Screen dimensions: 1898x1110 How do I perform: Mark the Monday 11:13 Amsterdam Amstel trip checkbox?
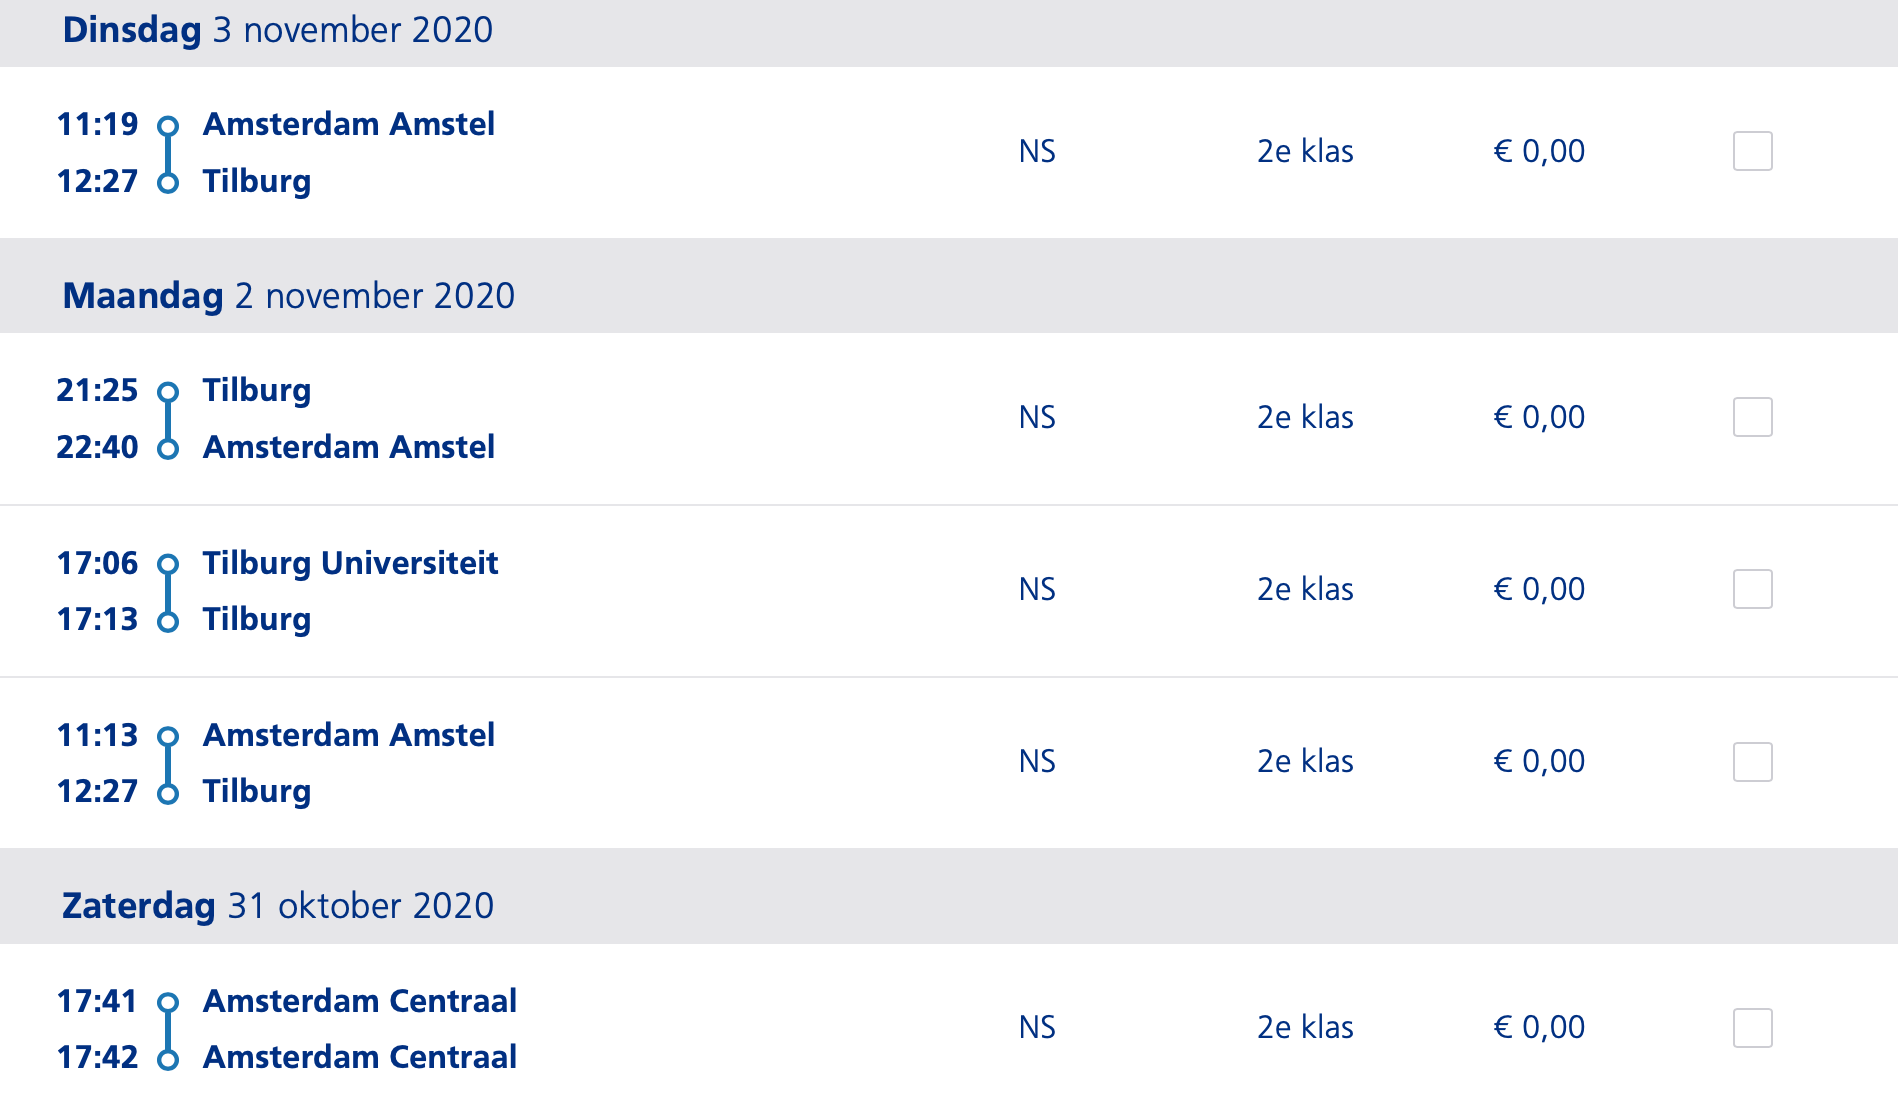click(1752, 762)
